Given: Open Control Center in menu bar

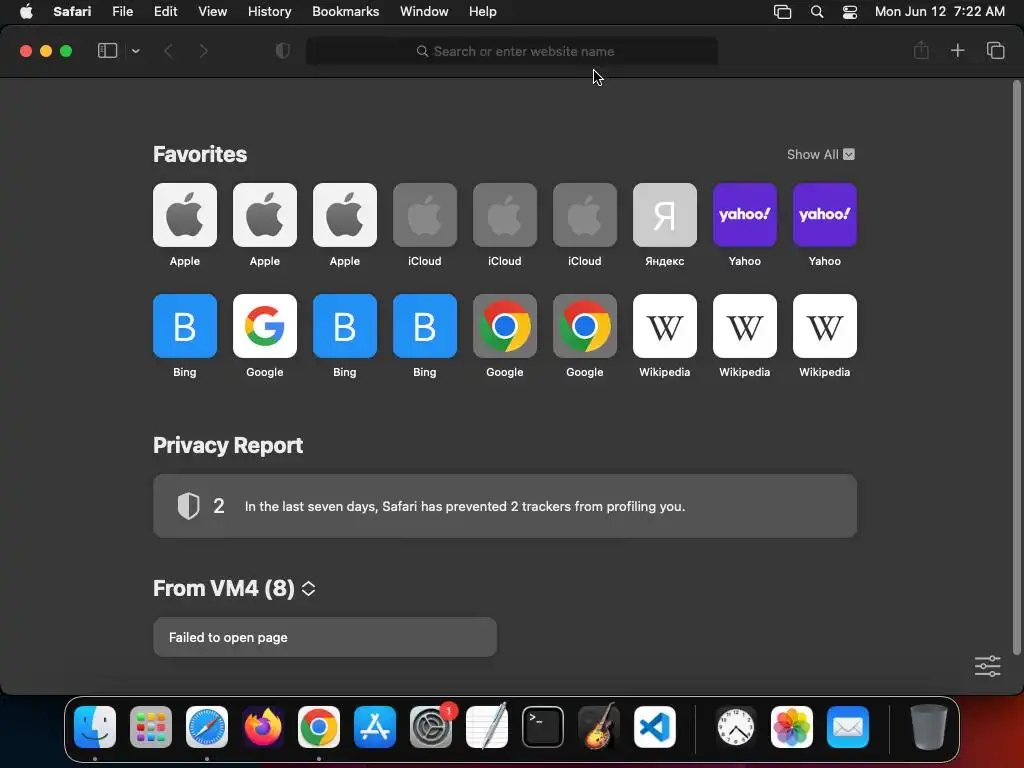Looking at the screenshot, I should point(850,12).
